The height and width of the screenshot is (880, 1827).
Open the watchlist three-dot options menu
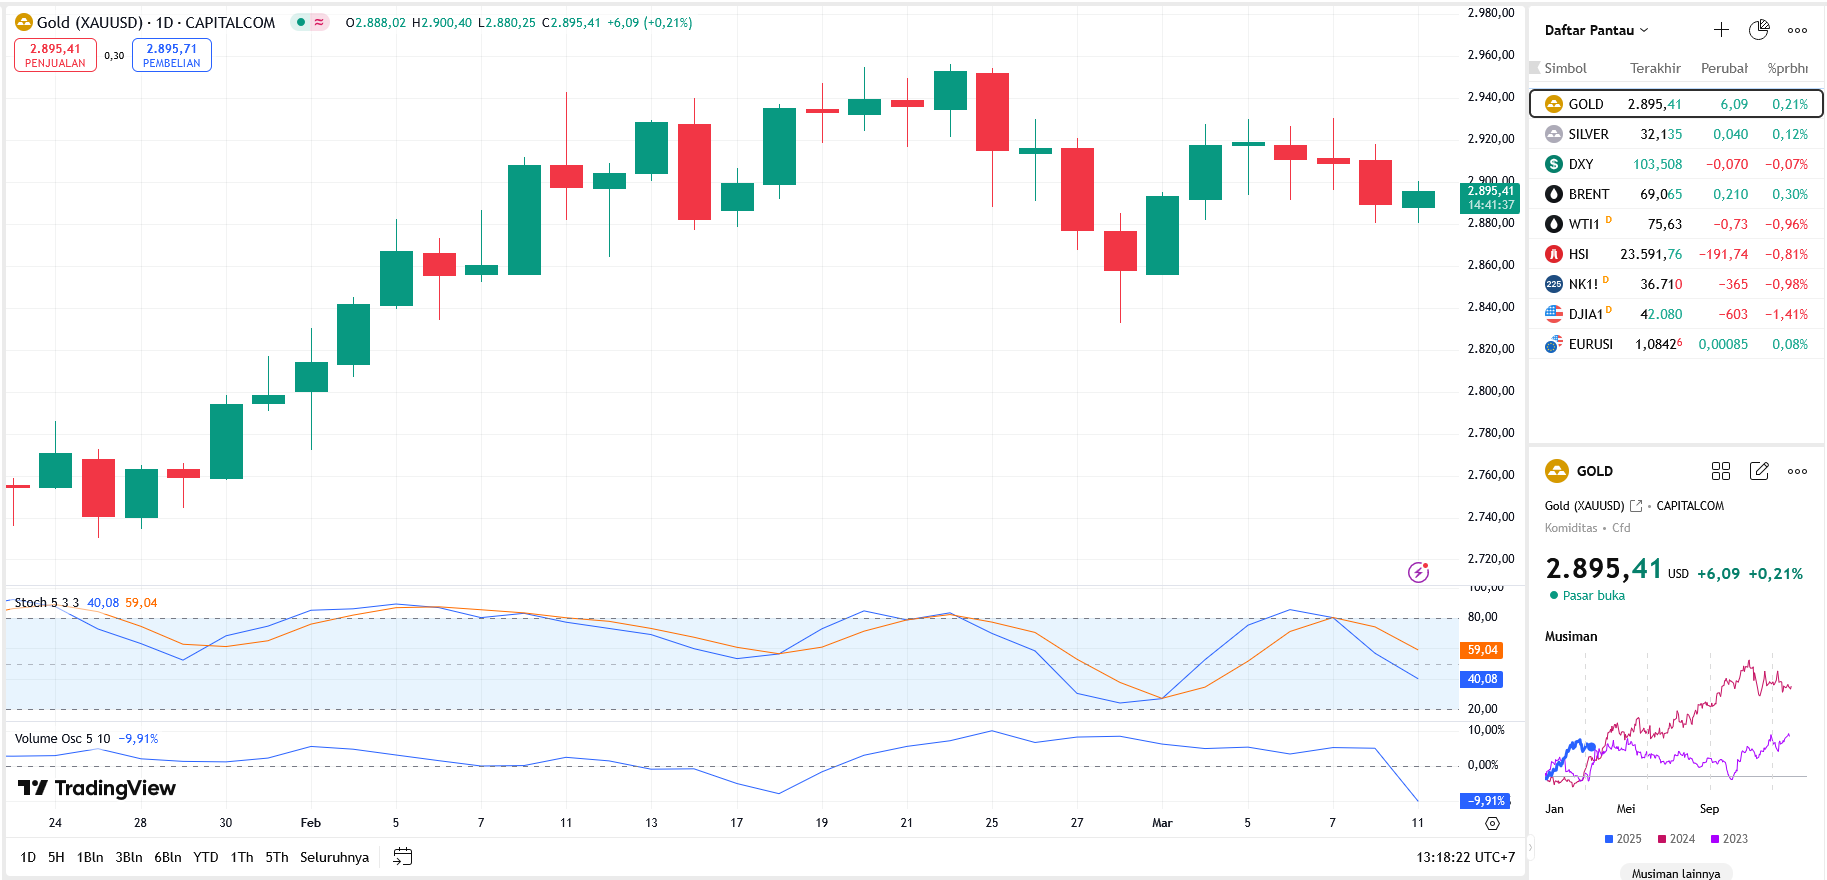click(1797, 30)
